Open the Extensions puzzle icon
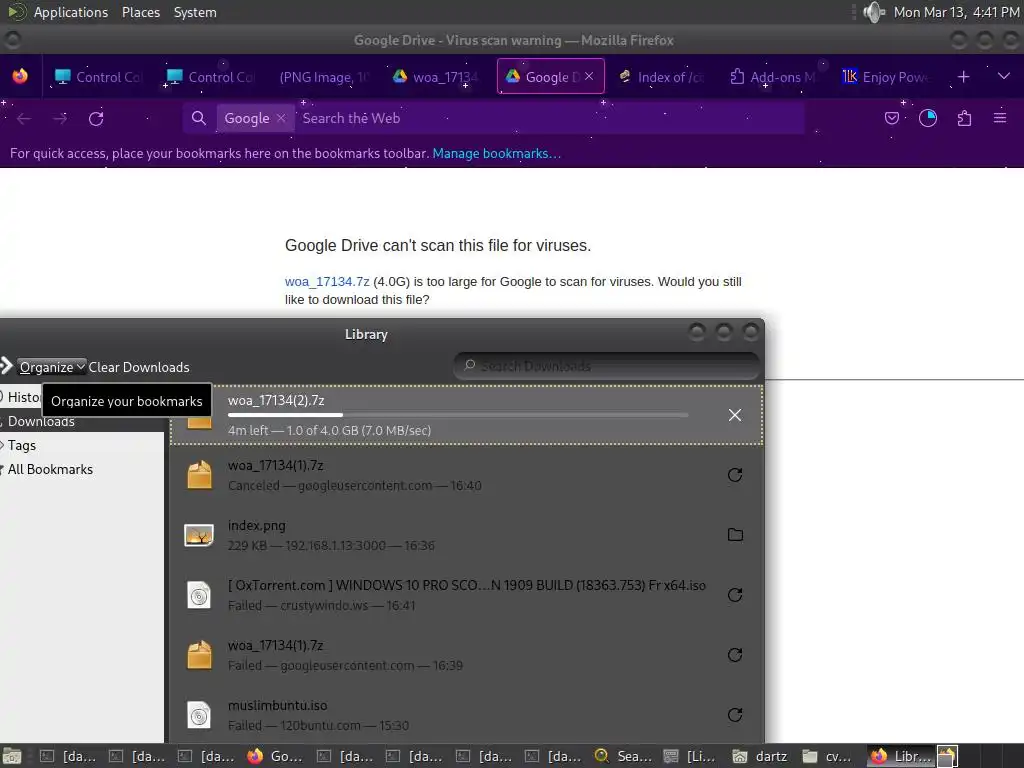 pyautogui.click(x=964, y=118)
